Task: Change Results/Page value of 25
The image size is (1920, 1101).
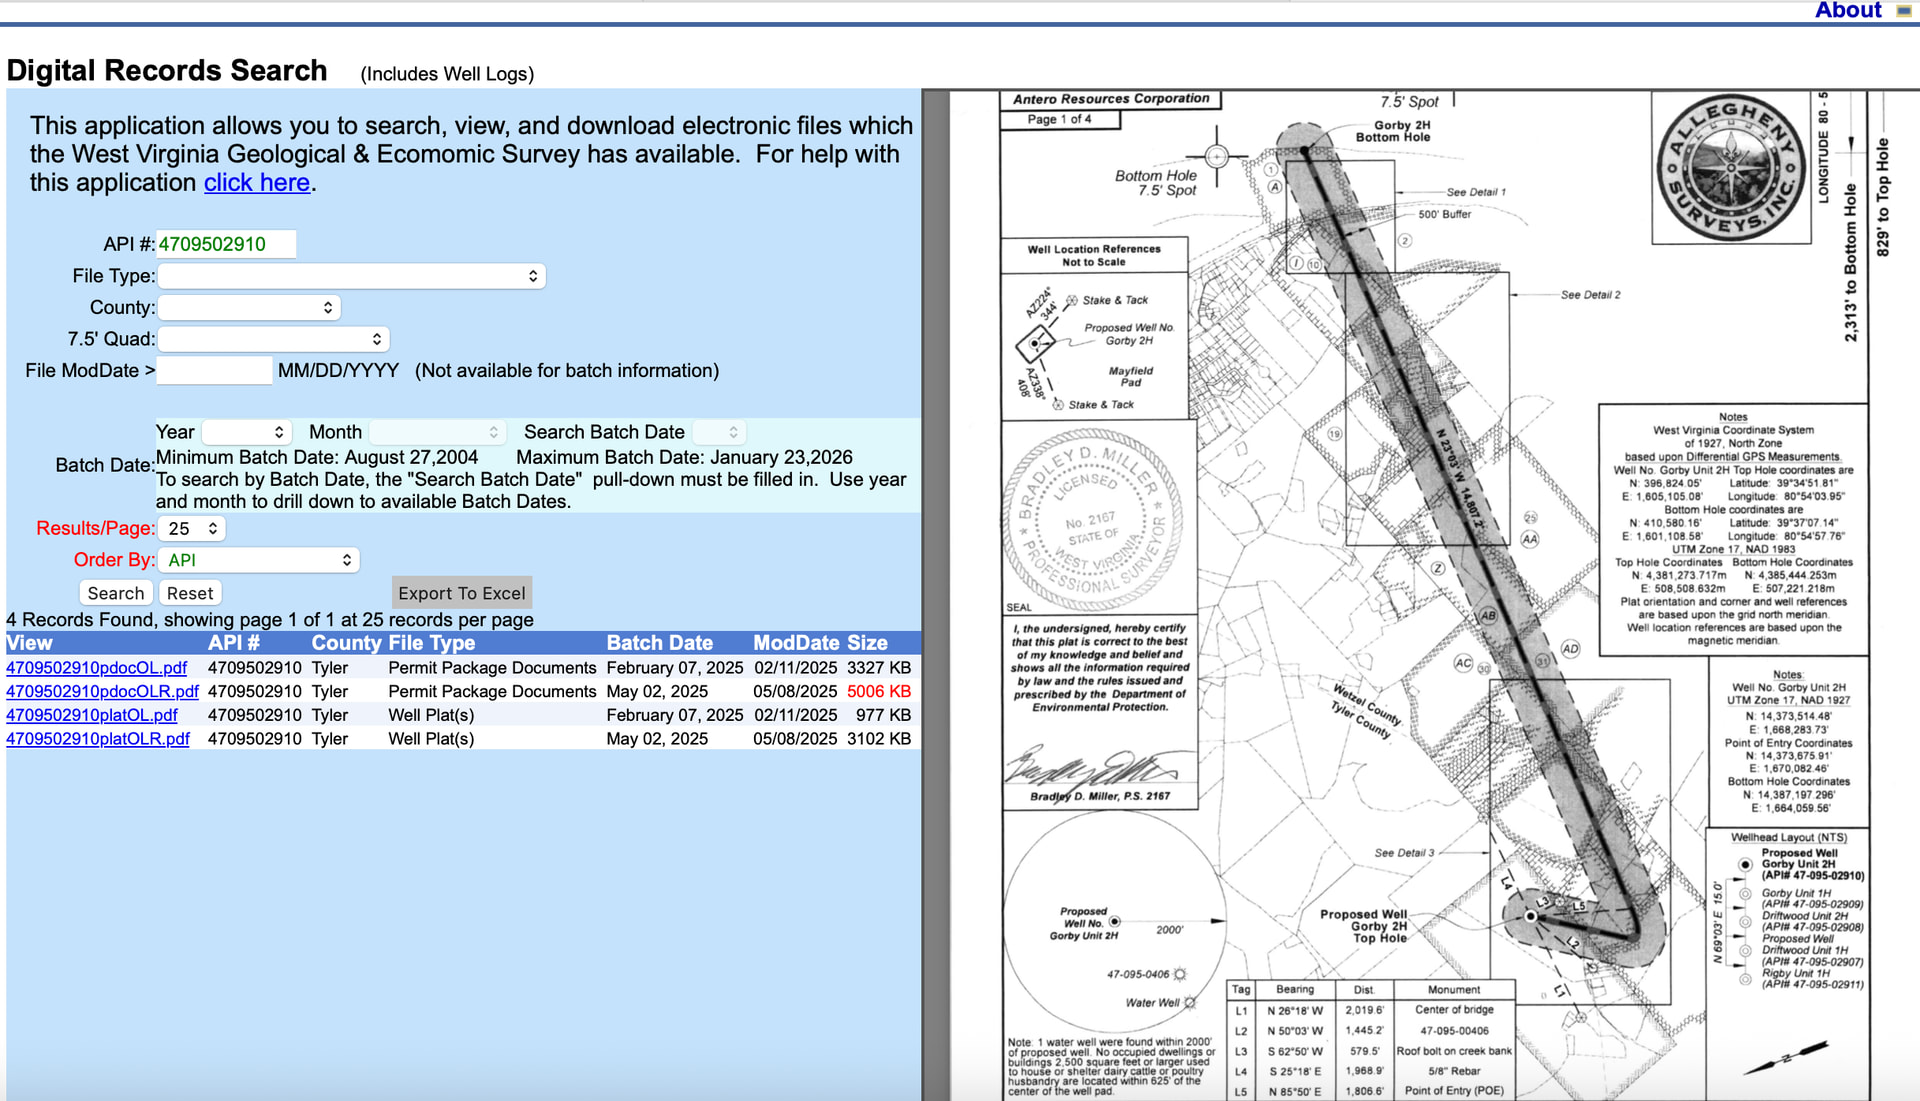Action: coord(193,529)
